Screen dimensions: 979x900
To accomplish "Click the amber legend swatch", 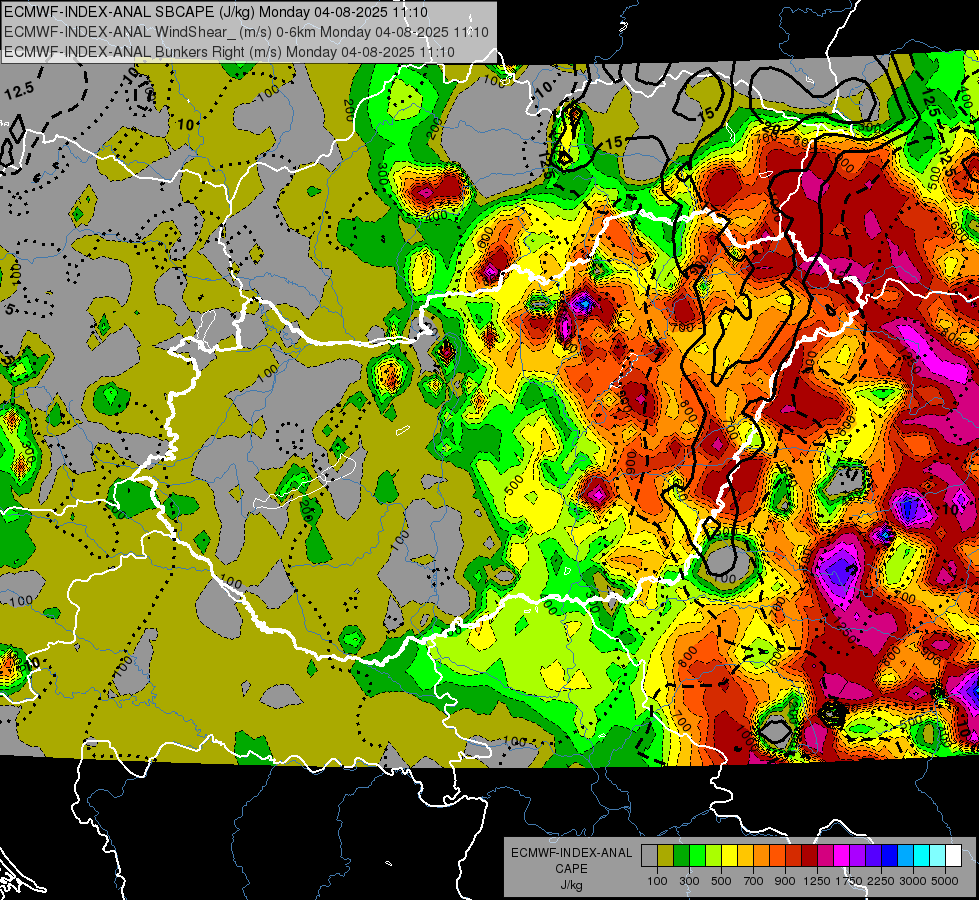I will point(745,855).
